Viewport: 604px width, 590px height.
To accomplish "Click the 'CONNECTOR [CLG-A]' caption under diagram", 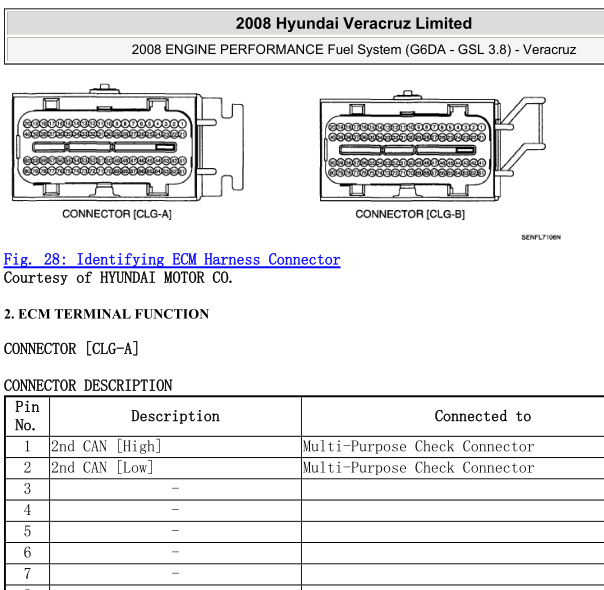I will coord(117,214).
